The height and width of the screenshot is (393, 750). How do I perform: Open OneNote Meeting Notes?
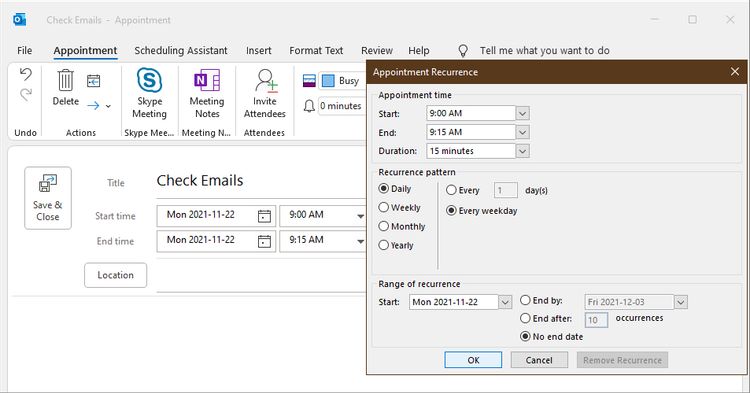(207, 79)
